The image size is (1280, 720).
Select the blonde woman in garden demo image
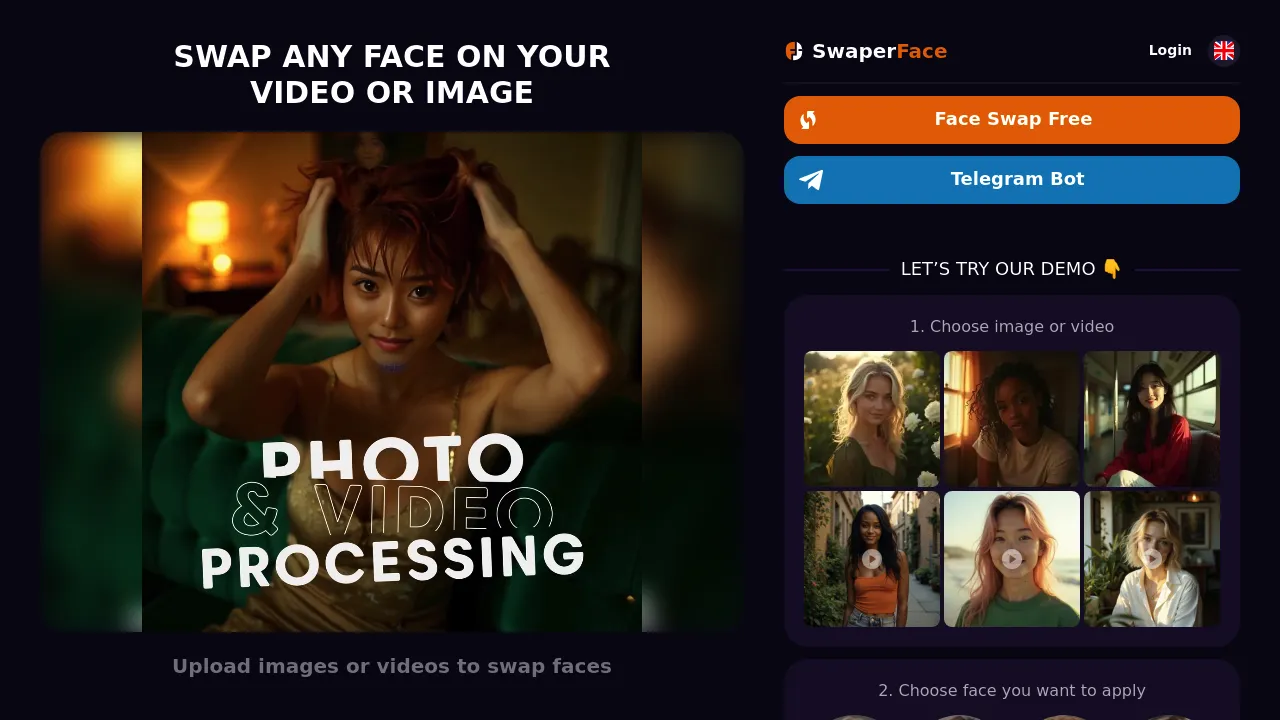[871, 418]
